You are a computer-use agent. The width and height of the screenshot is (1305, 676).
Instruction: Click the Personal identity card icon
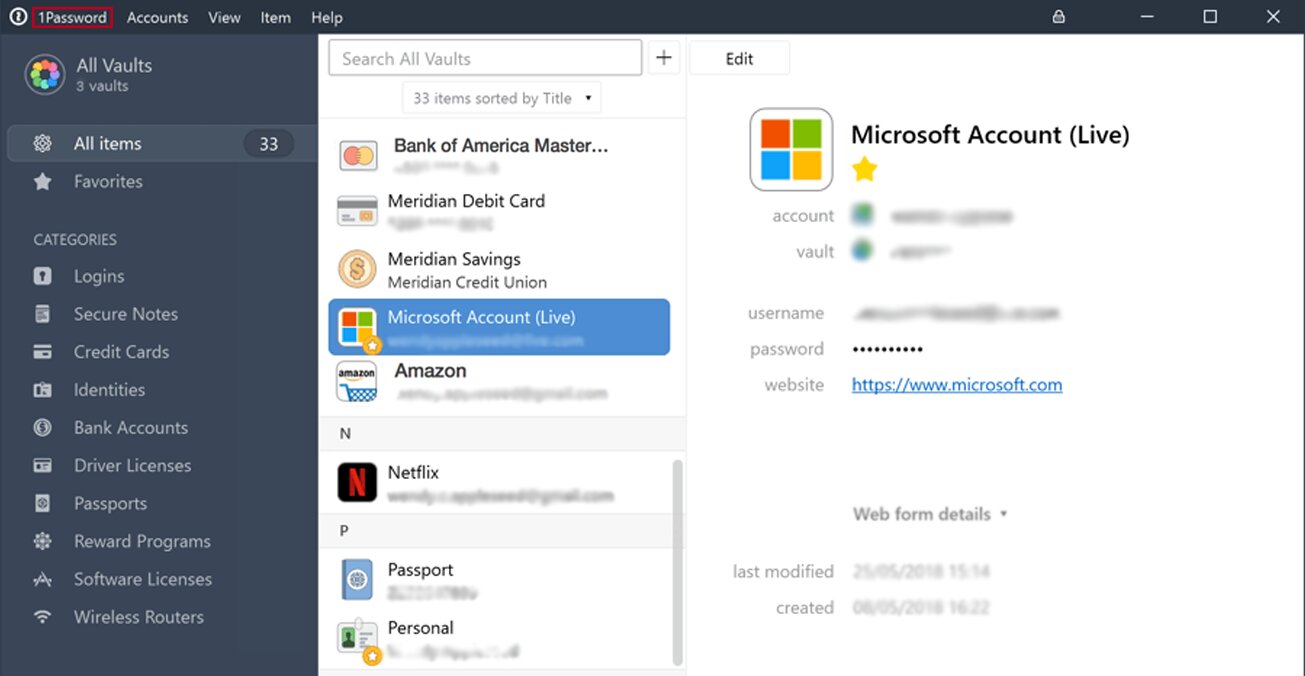tap(357, 638)
